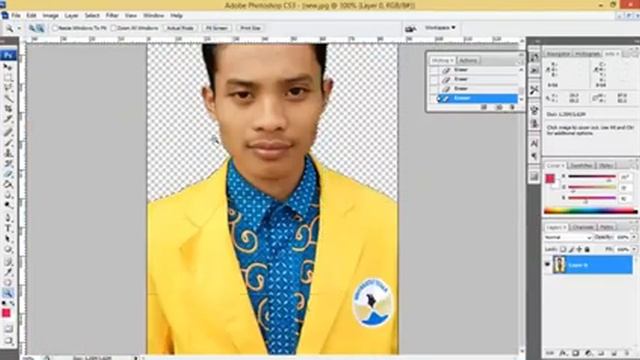Select the Horizontal Type tool
Image resolution: width=640 pixels, height=360 pixels.
(x=7, y=229)
